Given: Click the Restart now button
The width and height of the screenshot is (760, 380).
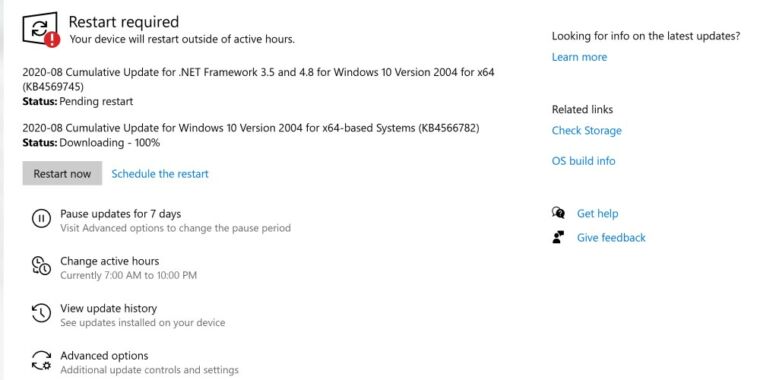Looking at the screenshot, I should pyautogui.click(x=62, y=174).
